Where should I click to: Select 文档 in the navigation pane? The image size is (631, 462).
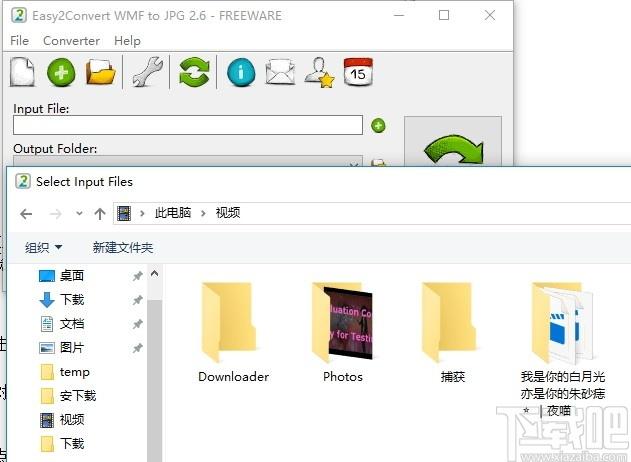point(72,324)
